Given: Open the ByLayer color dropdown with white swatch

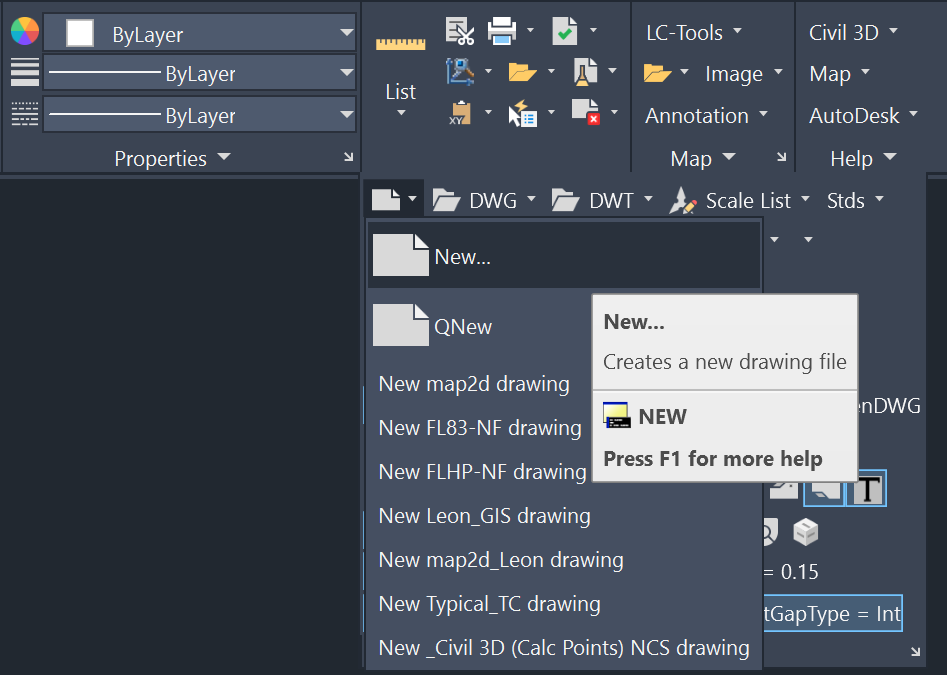Looking at the screenshot, I should pyautogui.click(x=200, y=33).
